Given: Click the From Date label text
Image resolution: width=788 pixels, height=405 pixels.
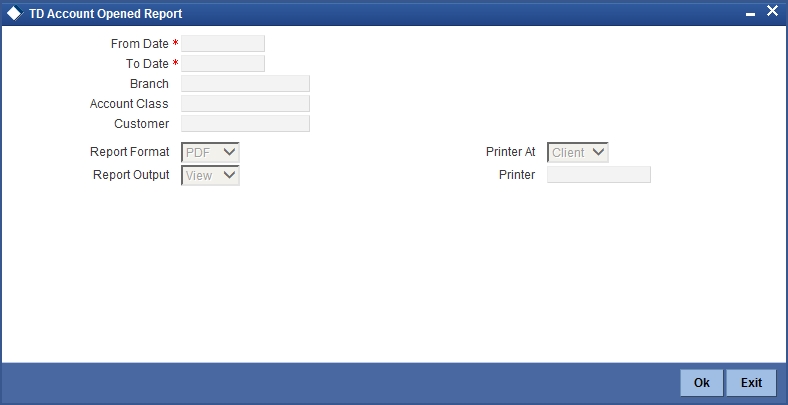Looking at the screenshot, I should (140, 44).
